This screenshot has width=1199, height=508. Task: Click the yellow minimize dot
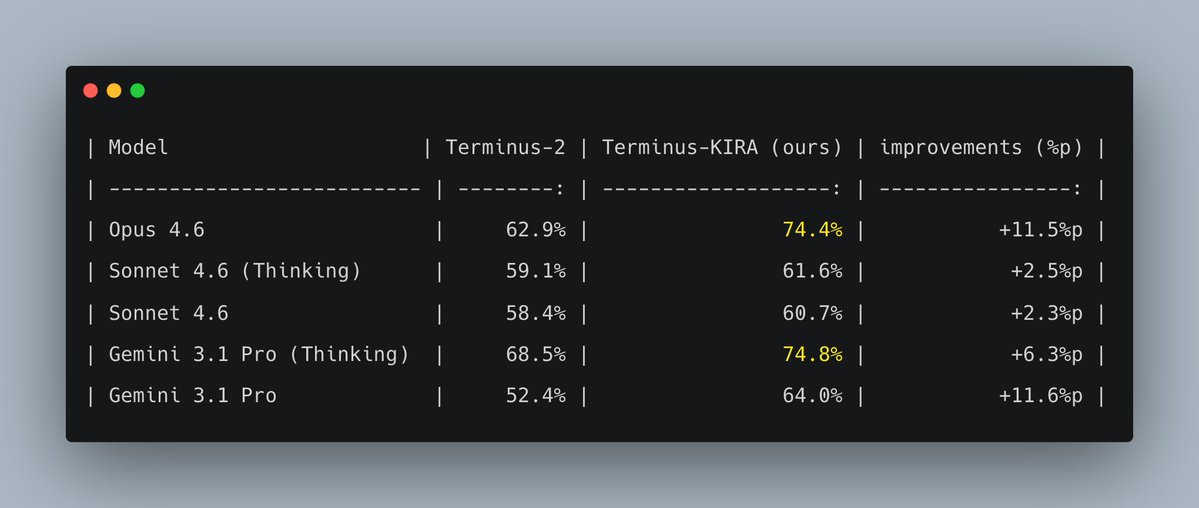click(x=114, y=91)
